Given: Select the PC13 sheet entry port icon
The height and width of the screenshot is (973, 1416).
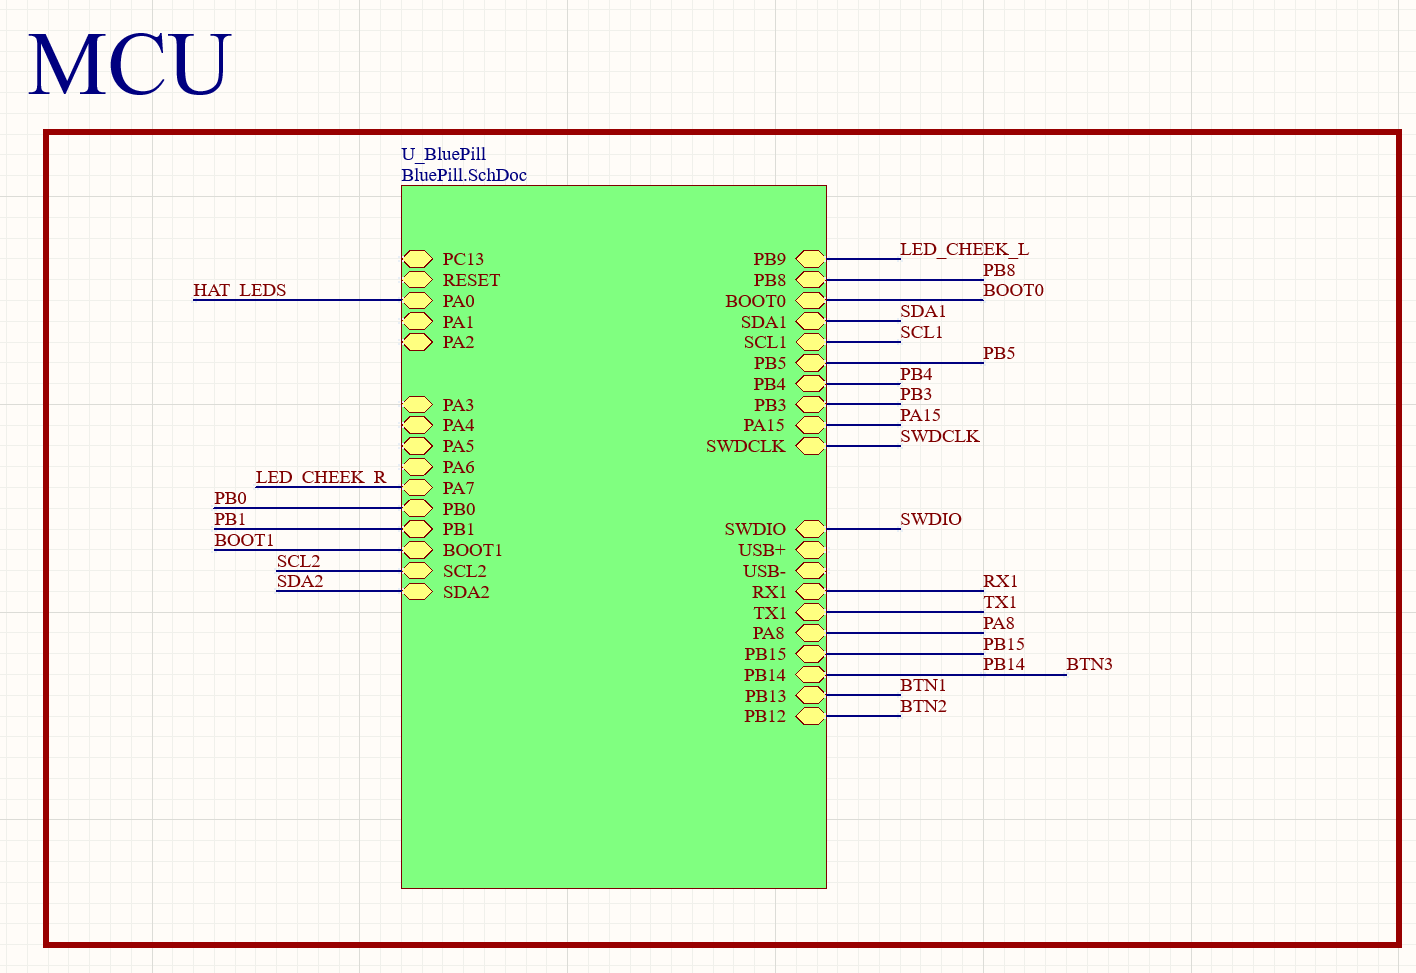Looking at the screenshot, I should (x=417, y=259).
